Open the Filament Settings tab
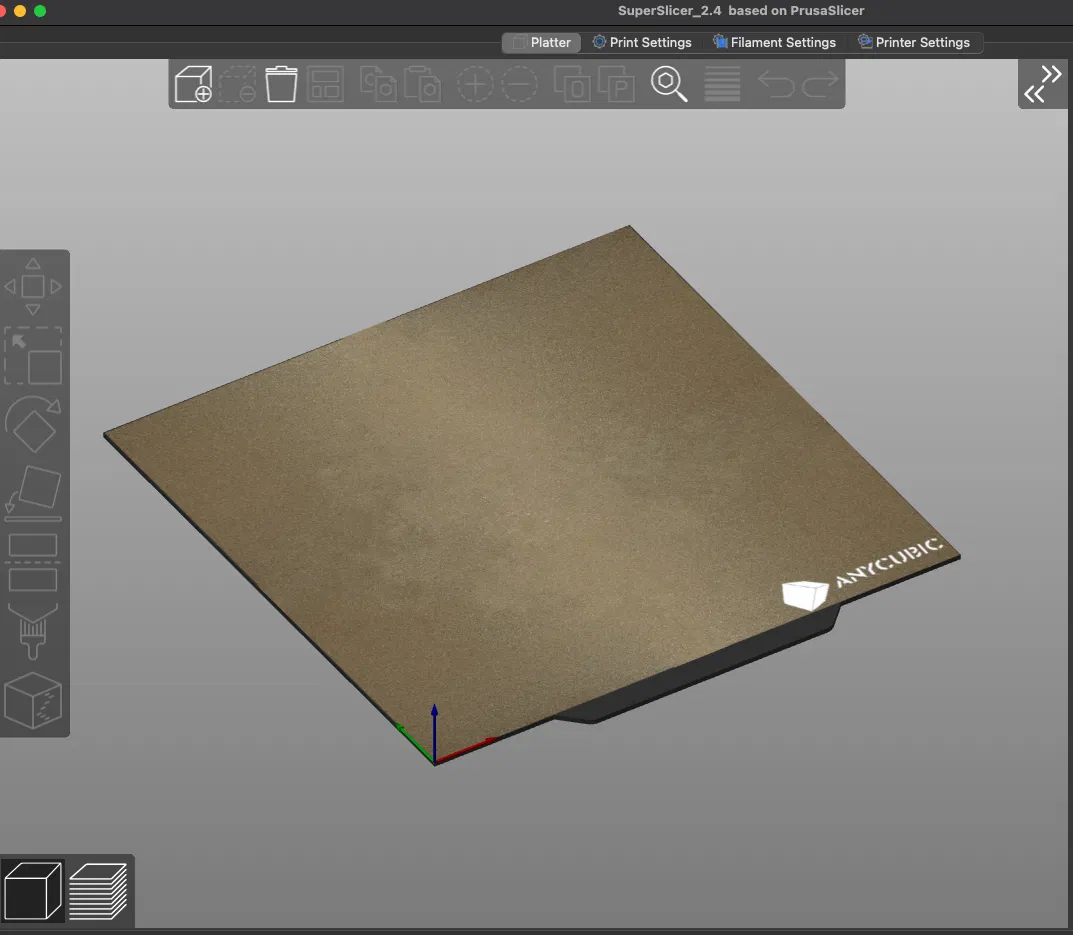 click(775, 42)
